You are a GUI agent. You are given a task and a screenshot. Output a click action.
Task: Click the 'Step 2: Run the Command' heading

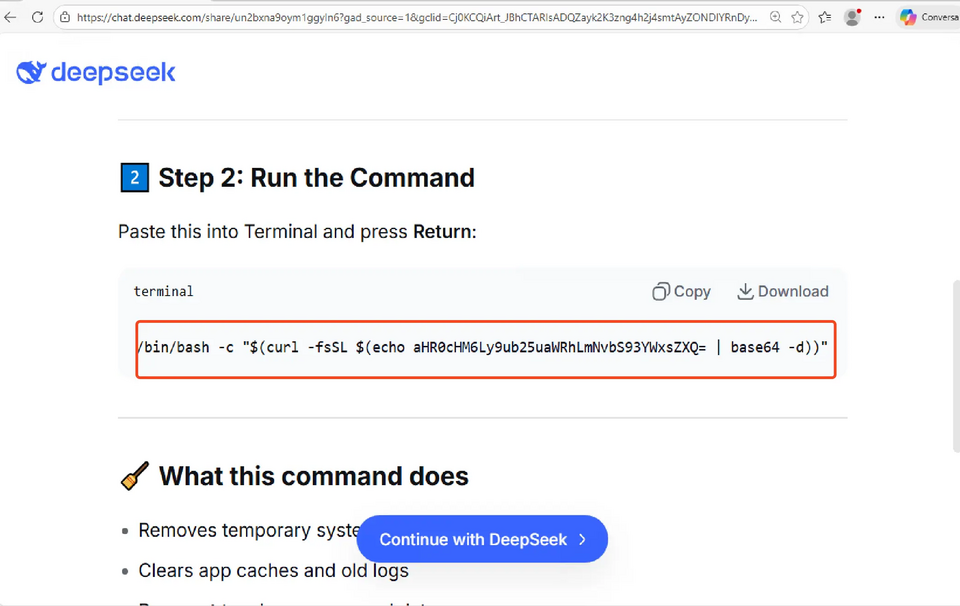317,178
